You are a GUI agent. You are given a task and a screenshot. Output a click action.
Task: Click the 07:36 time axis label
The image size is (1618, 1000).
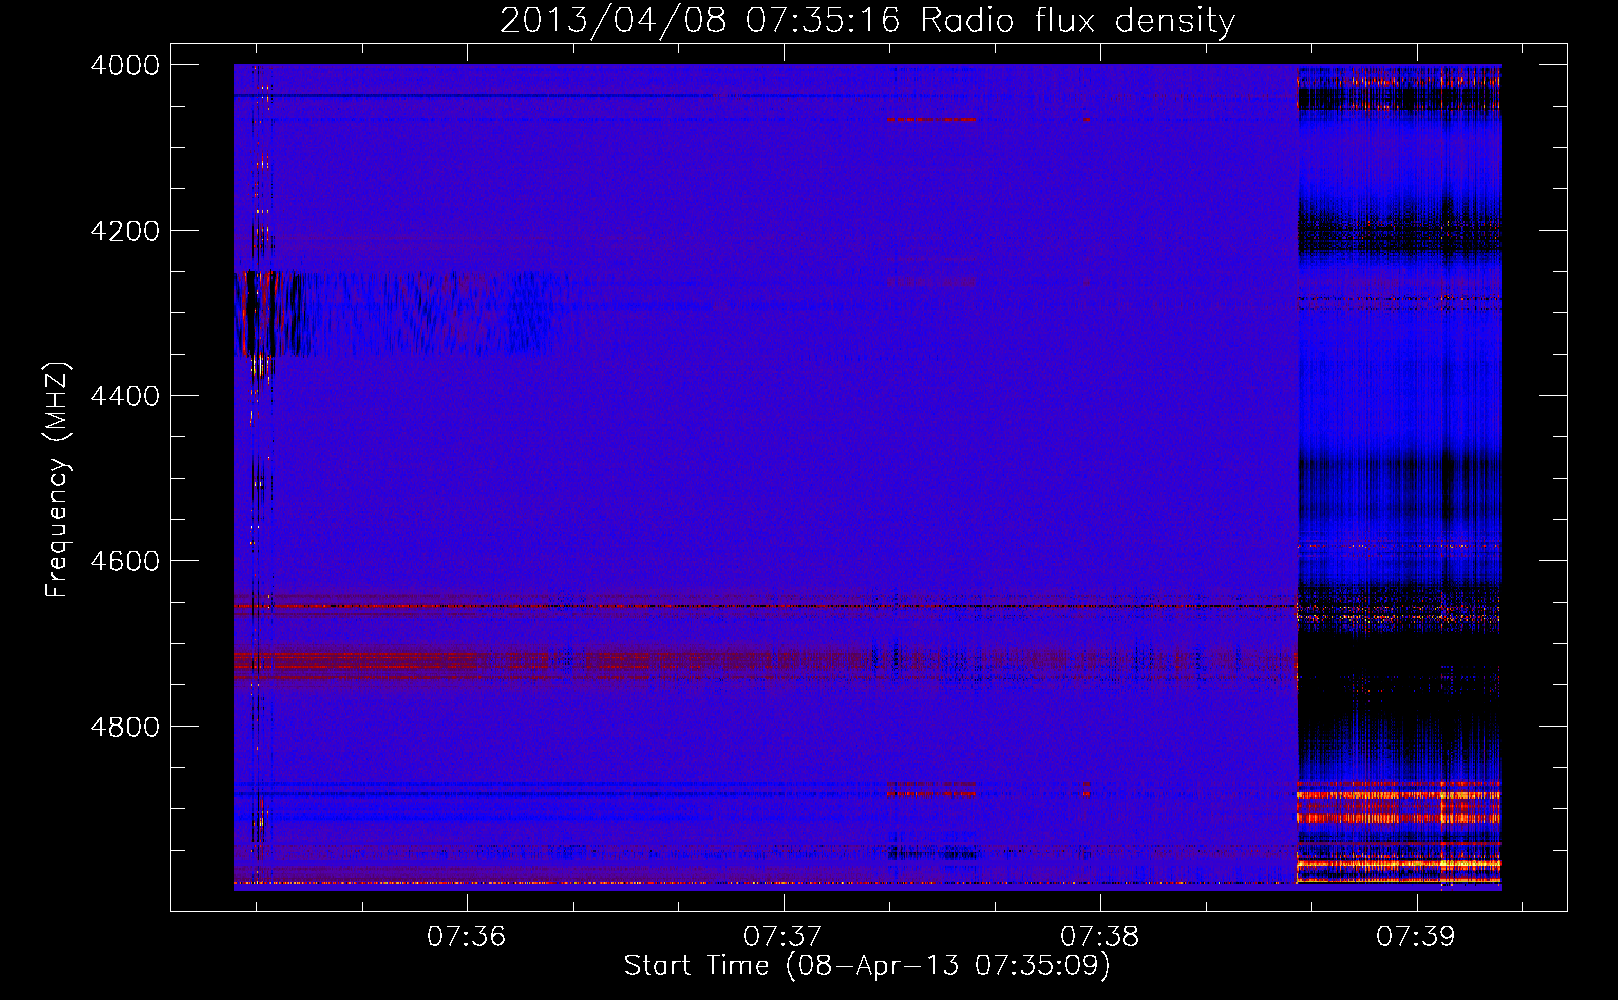tap(467, 937)
